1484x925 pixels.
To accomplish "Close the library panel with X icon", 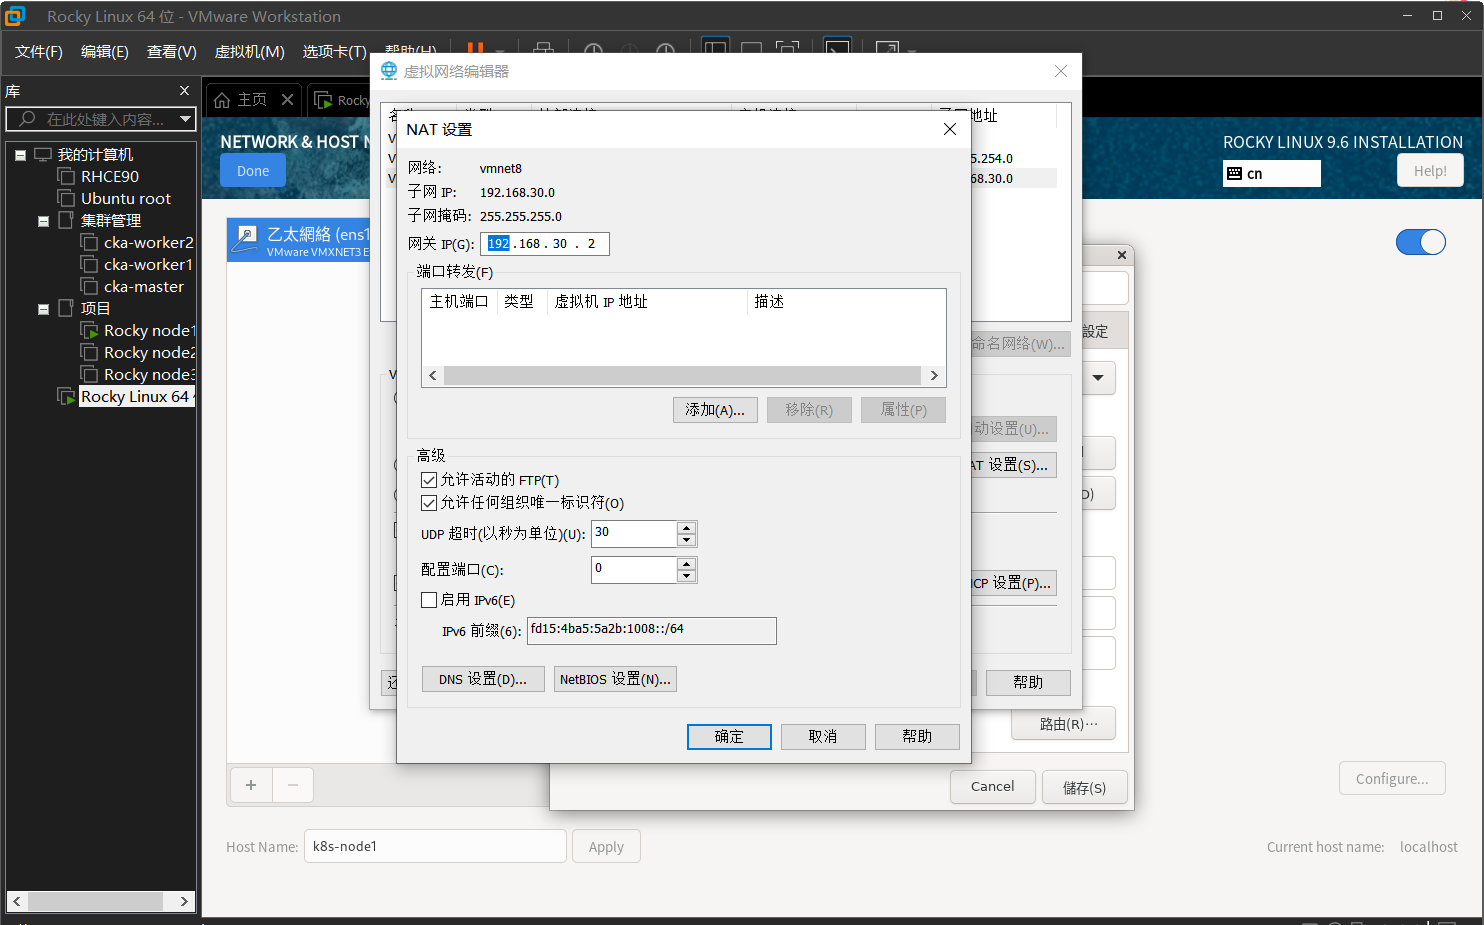I will click(x=184, y=91).
